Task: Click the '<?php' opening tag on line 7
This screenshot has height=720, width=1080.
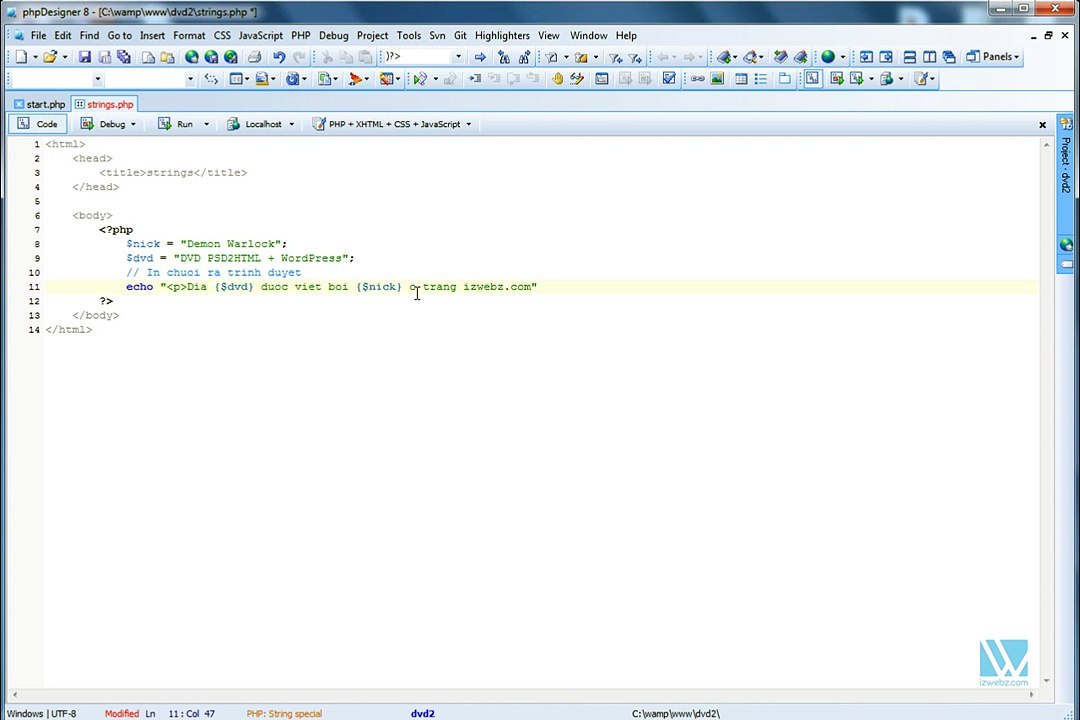Action: click(116, 229)
